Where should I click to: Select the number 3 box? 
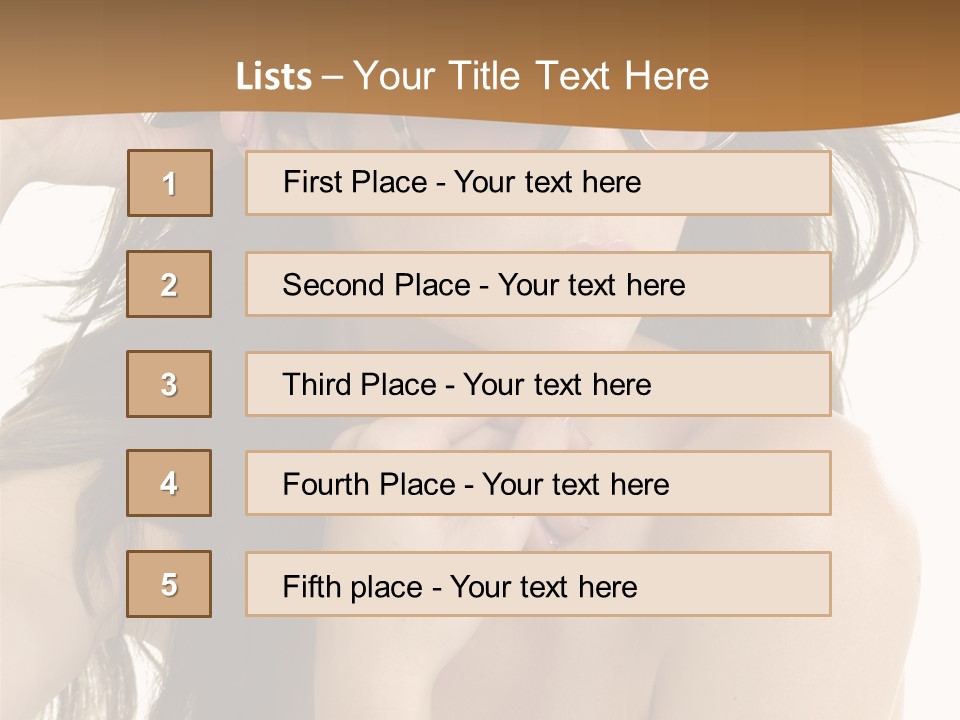tap(169, 384)
